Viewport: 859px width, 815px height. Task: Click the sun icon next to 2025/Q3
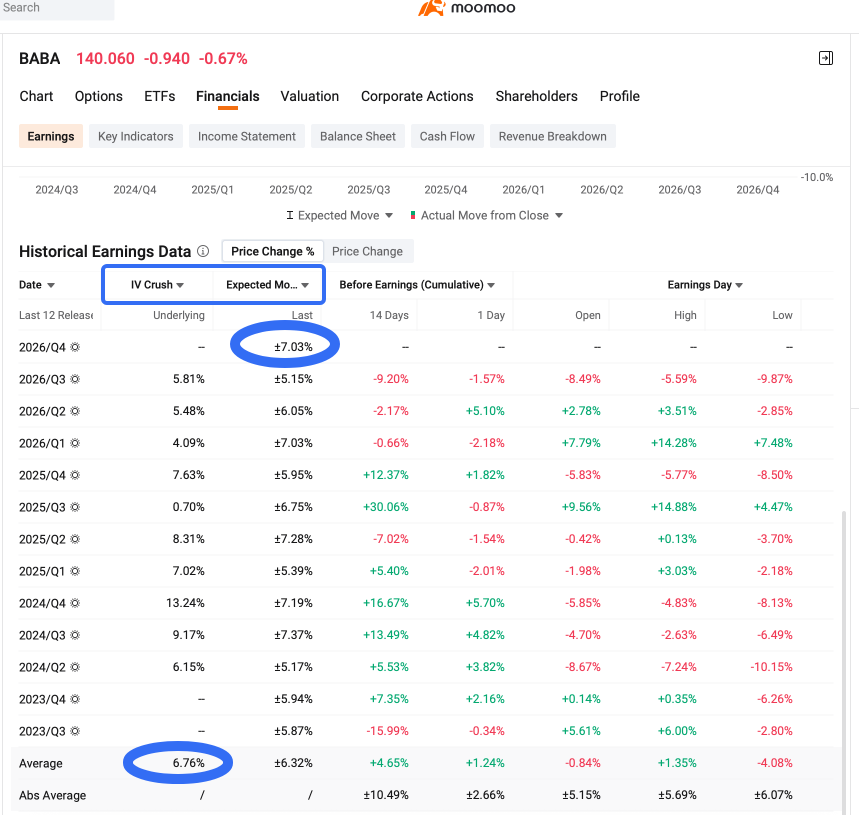coord(75,507)
